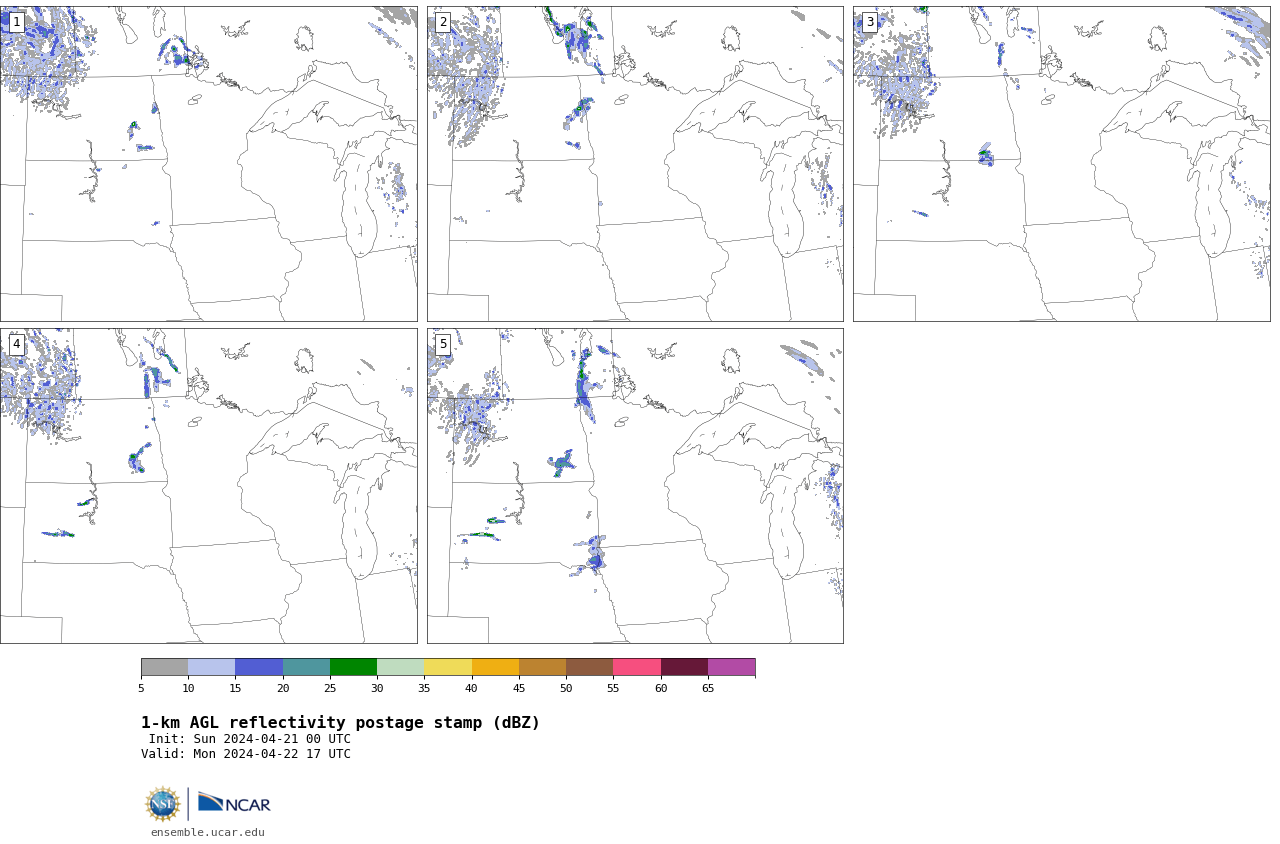This screenshot has width=1280, height=844.
Task: Click the colorbar tick label 40
Action: coord(472,688)
